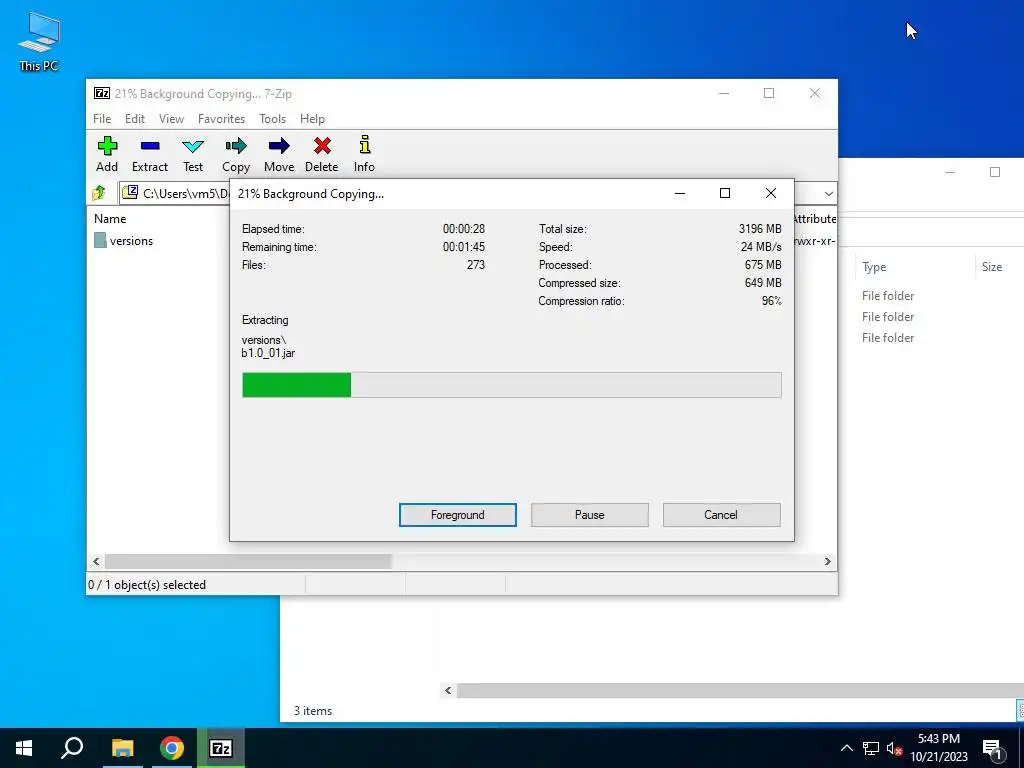
Task: Click the "3 items" Explorer status text
Action: tap(313, 711)
